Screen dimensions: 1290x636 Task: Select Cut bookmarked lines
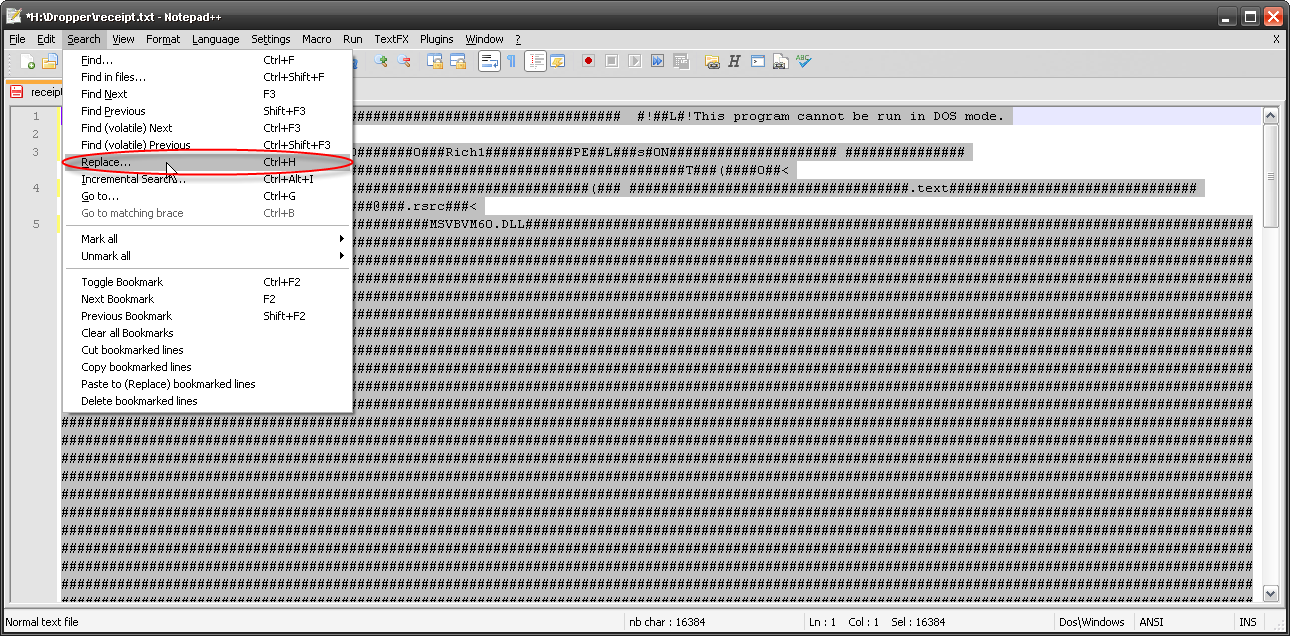(x=207, y=350)
